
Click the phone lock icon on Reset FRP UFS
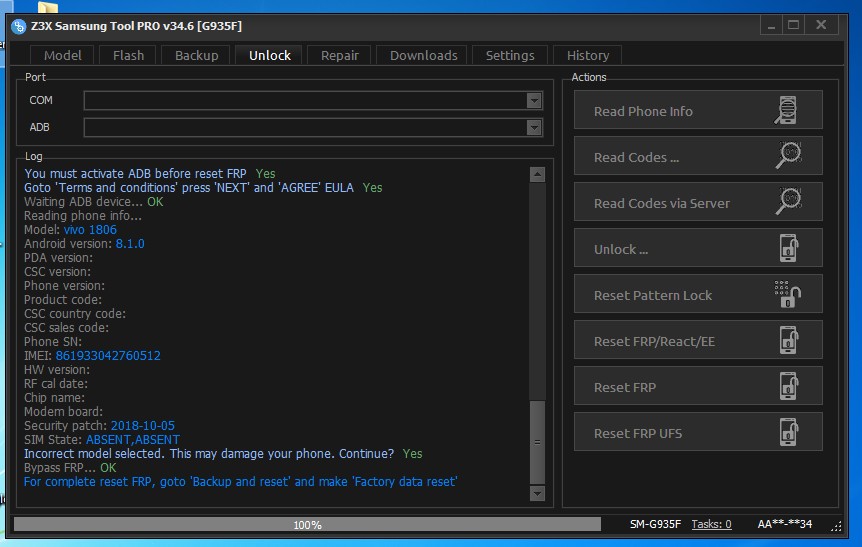click(788, 432)
